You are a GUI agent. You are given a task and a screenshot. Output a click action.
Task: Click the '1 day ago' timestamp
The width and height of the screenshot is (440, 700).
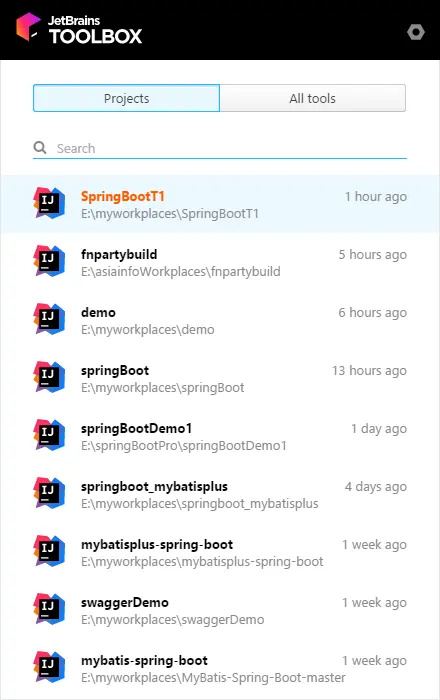coord(379,429)
